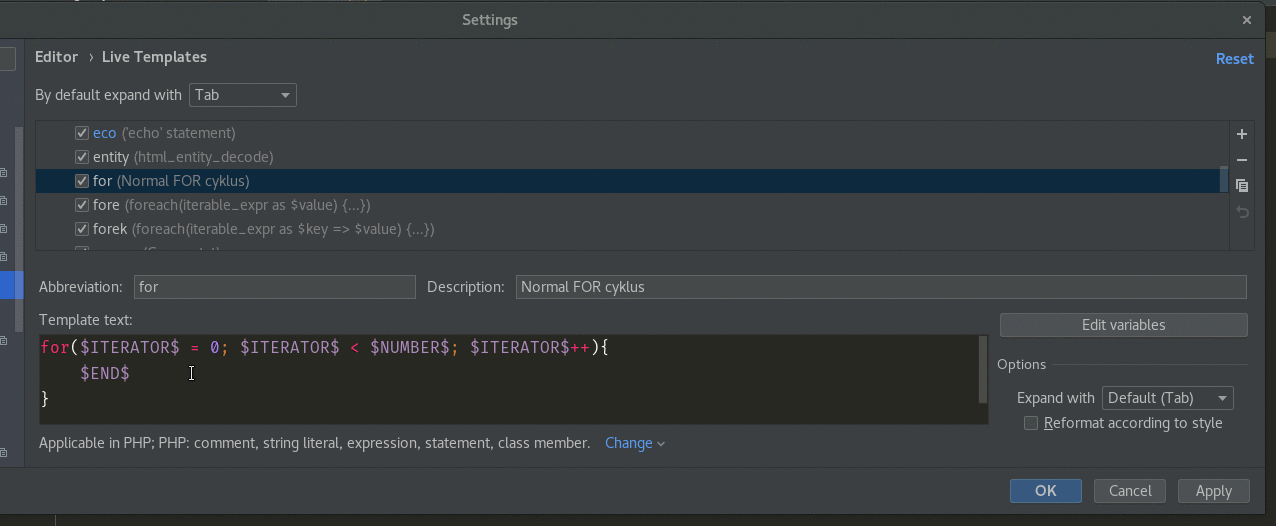Uncheck the 'eco' template checkbox
This screenshot has height=526, width=1276.
point(82,133)
